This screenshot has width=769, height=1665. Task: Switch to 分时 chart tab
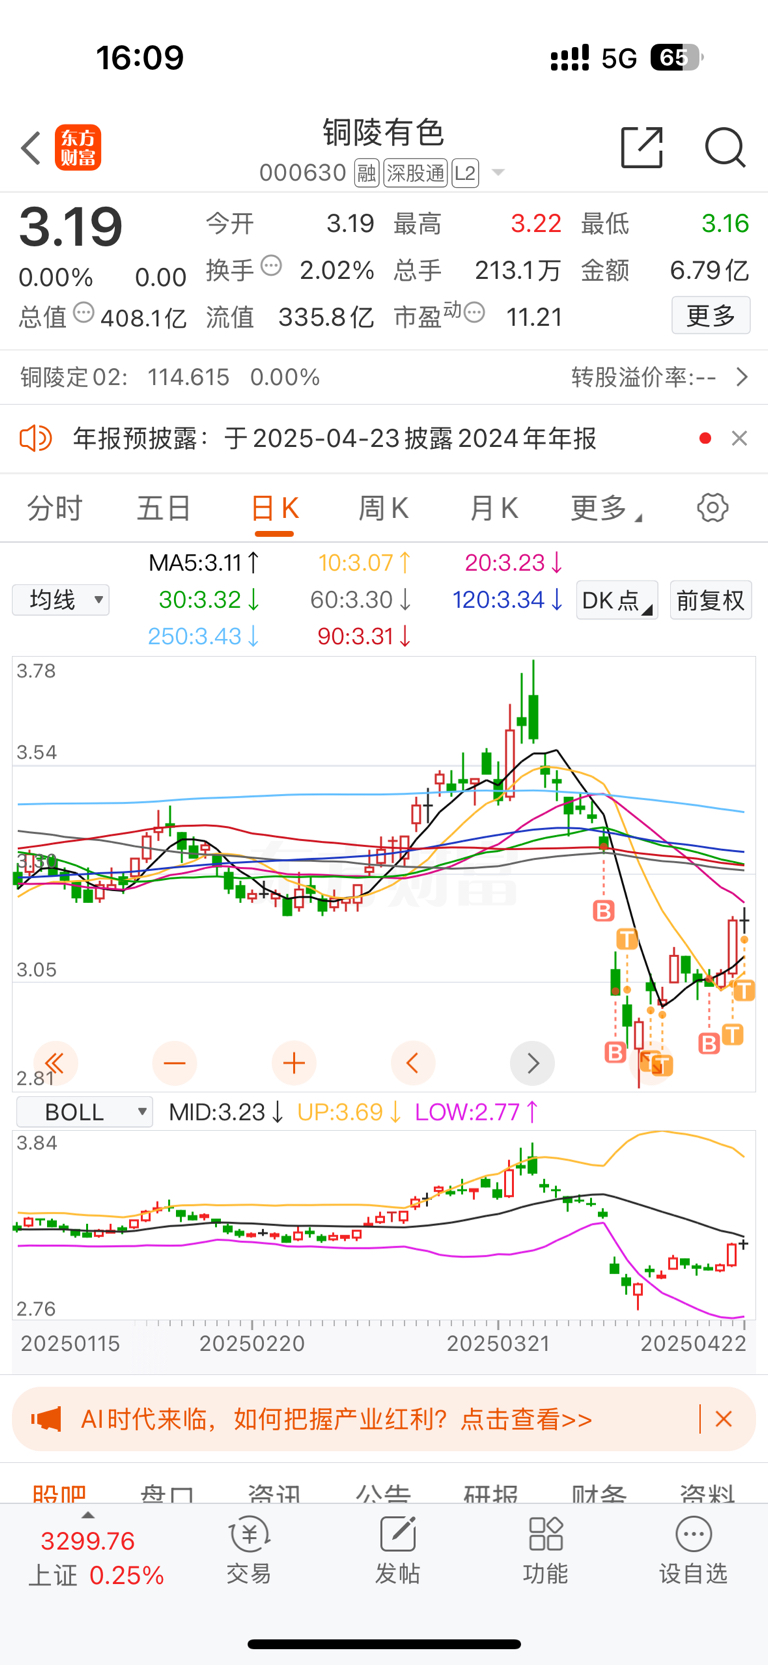point(55,508)
